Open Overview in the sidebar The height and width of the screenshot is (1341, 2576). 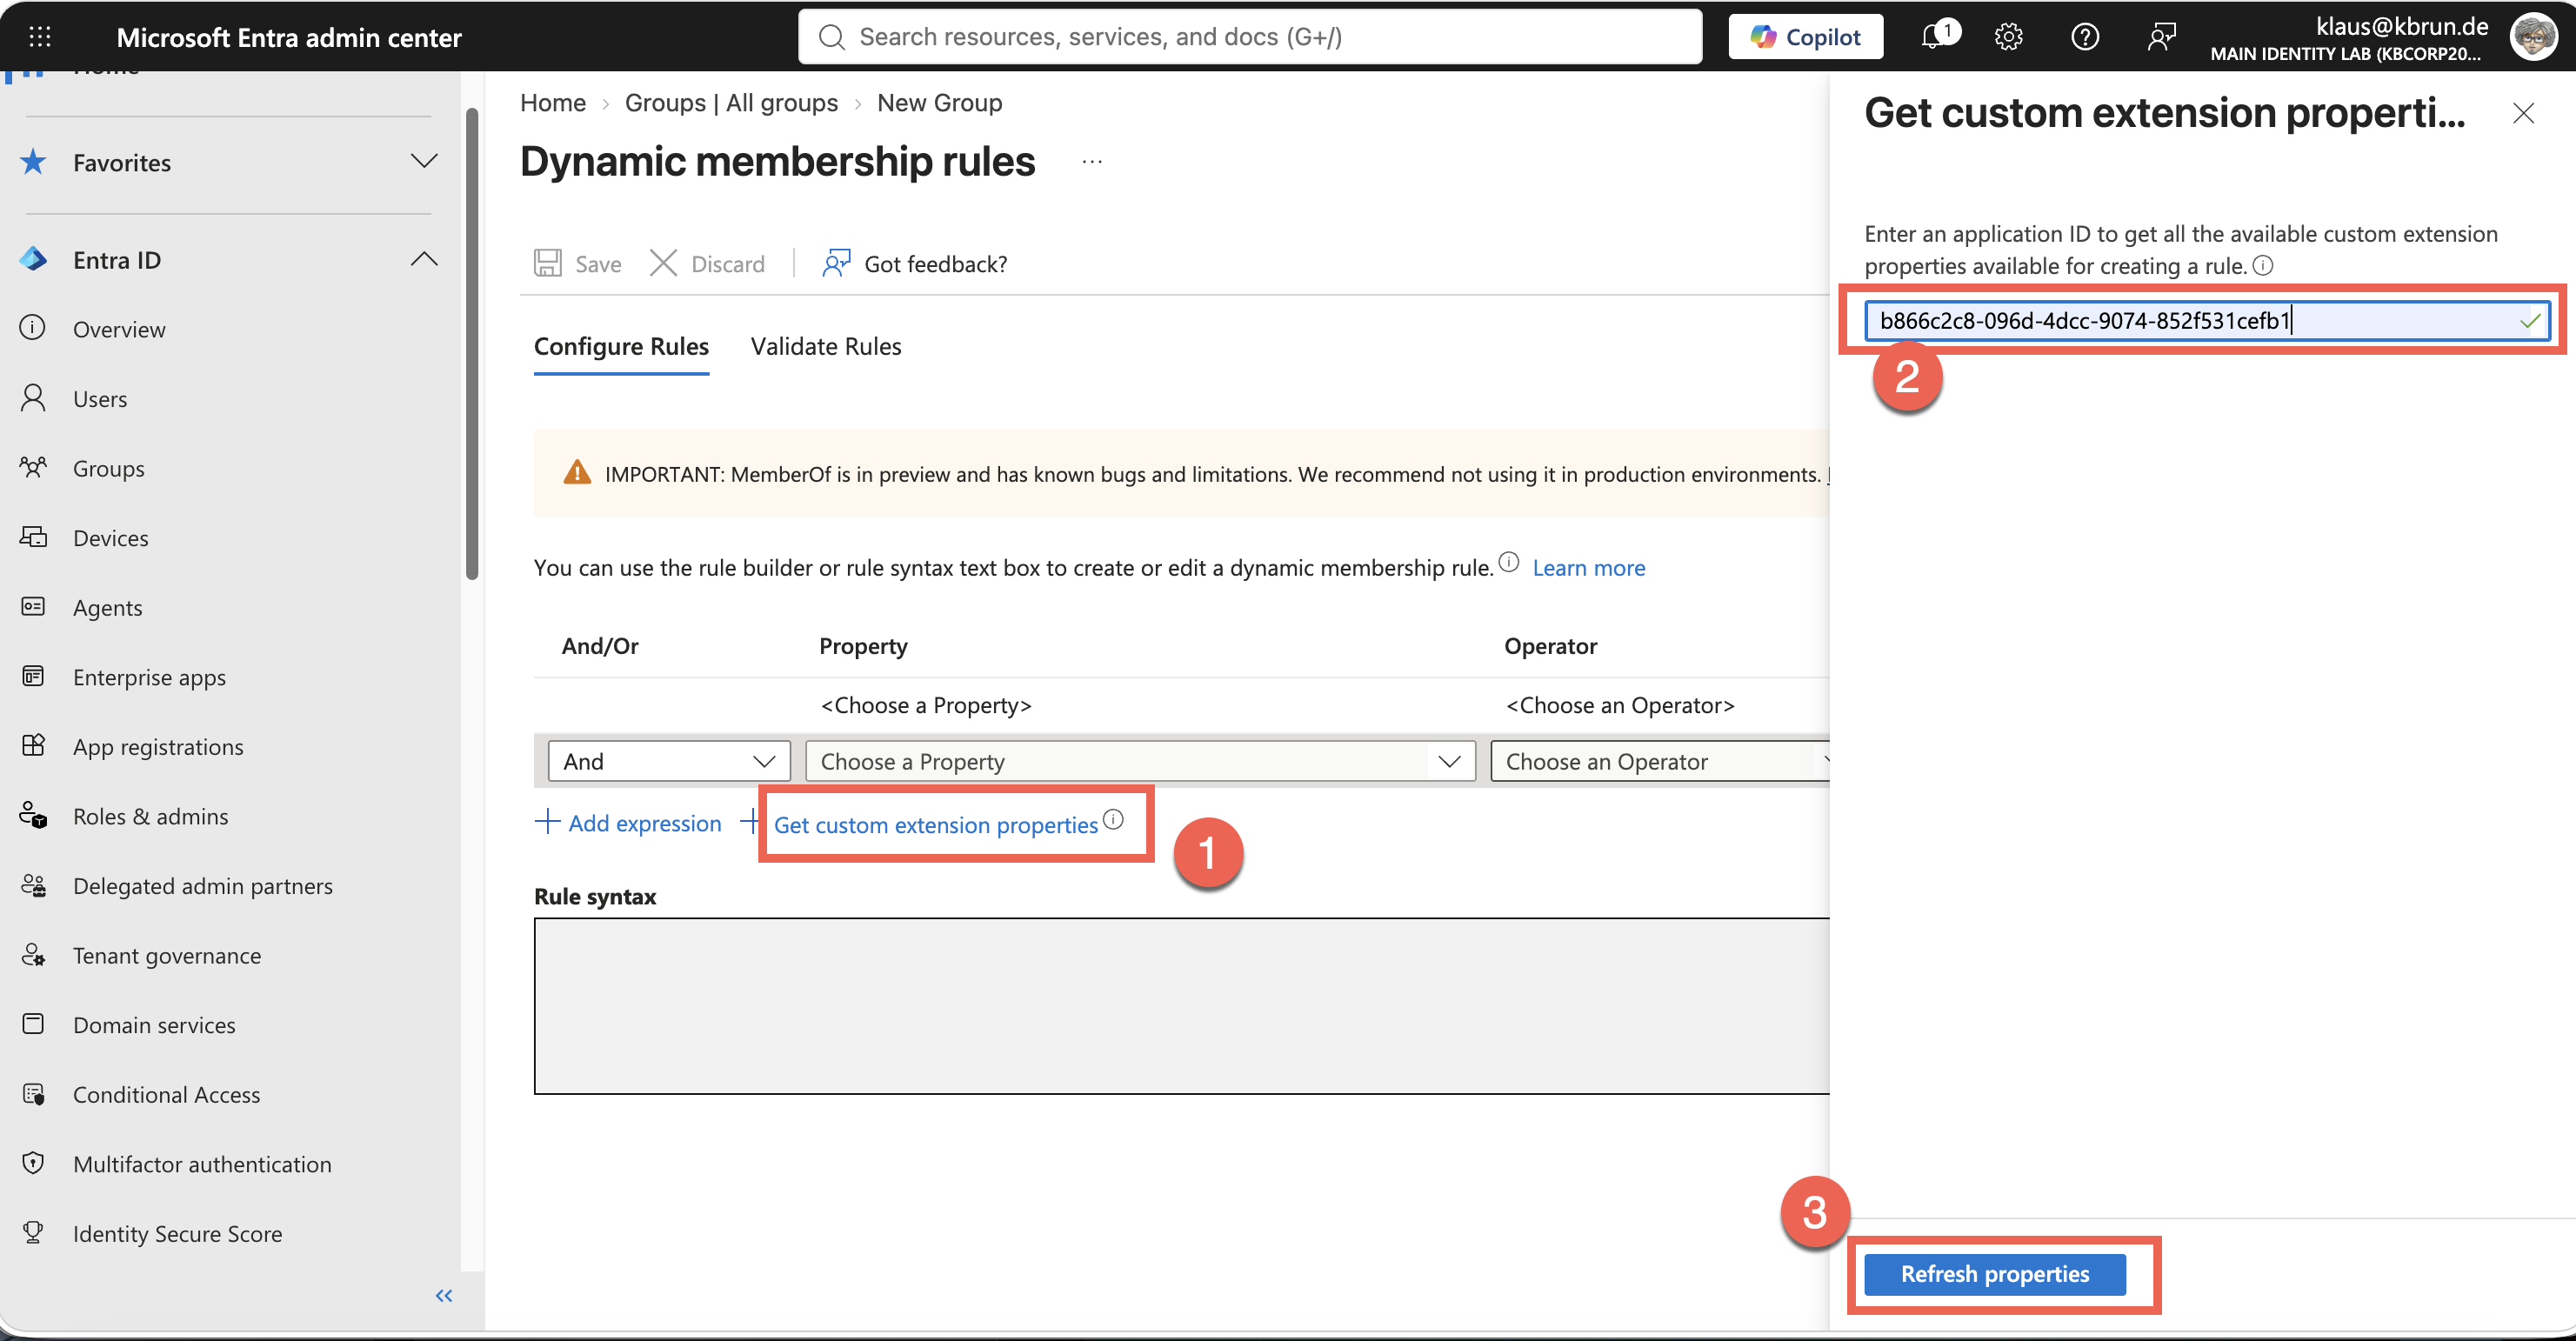tap(119, 329)
